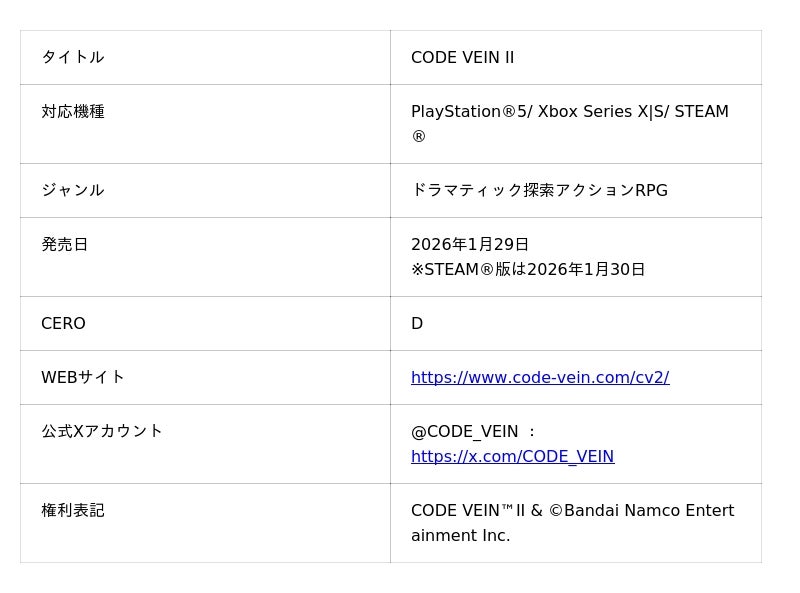Click the CERO rating value D
Image resolution: width=800 pixels, height=593 pixels.
pos(417,323)
